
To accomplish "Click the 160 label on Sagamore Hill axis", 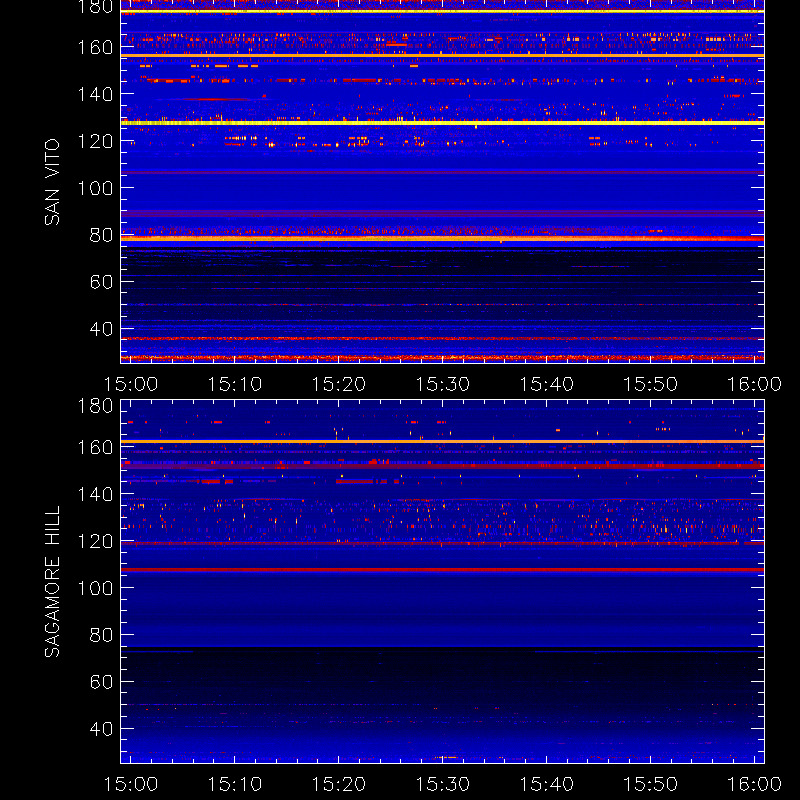I will coord(95,447).
